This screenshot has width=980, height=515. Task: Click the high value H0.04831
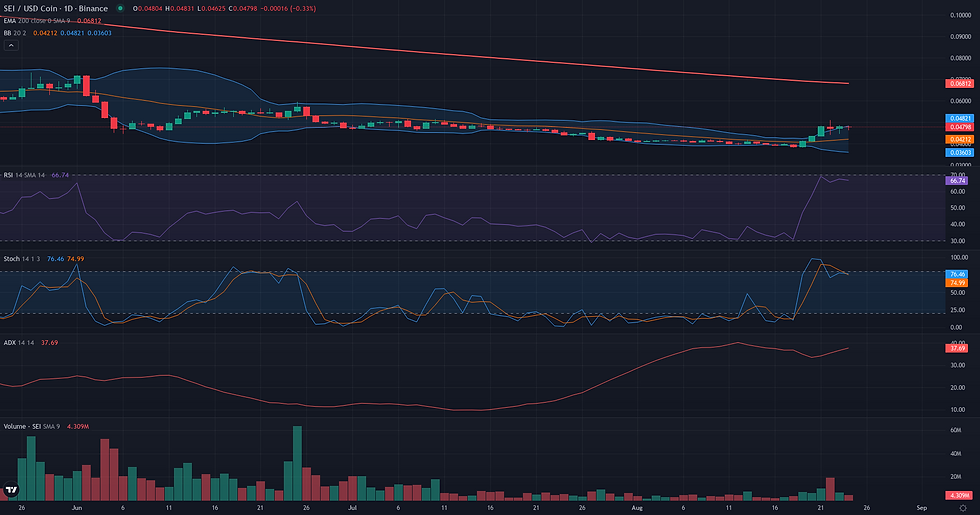point(179,9)
